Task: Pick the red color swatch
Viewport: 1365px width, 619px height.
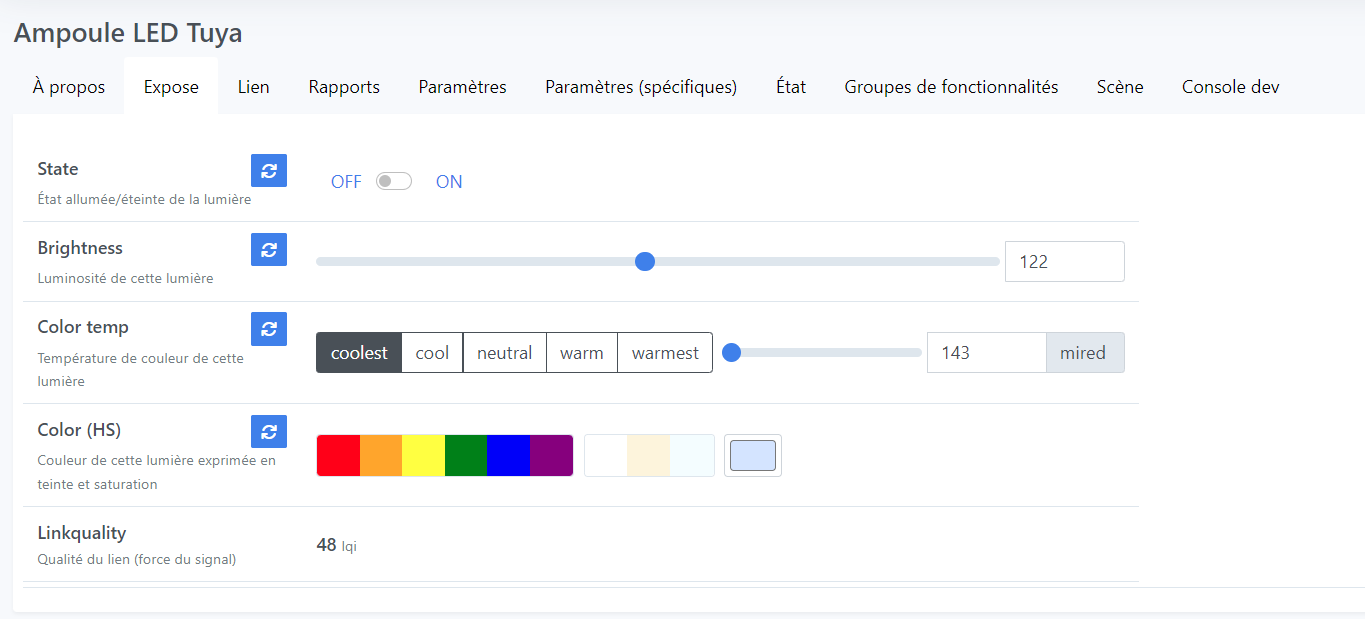Action: 338,456
